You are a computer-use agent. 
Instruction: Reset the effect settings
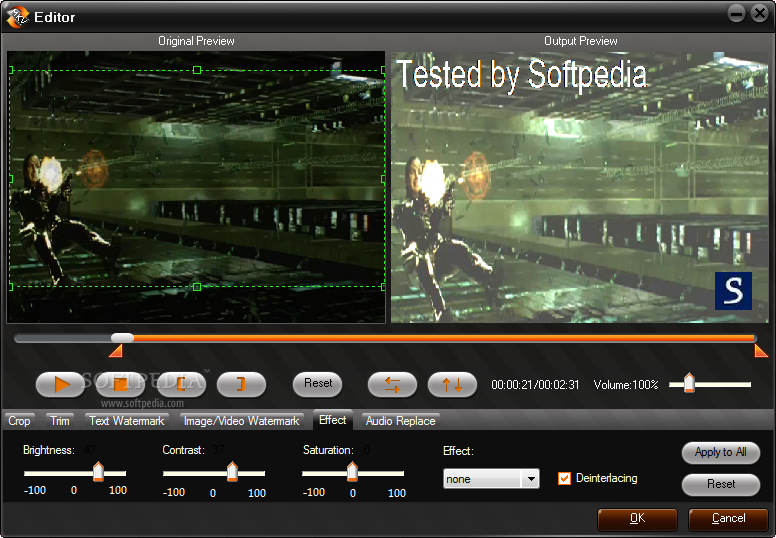[721, 484]
